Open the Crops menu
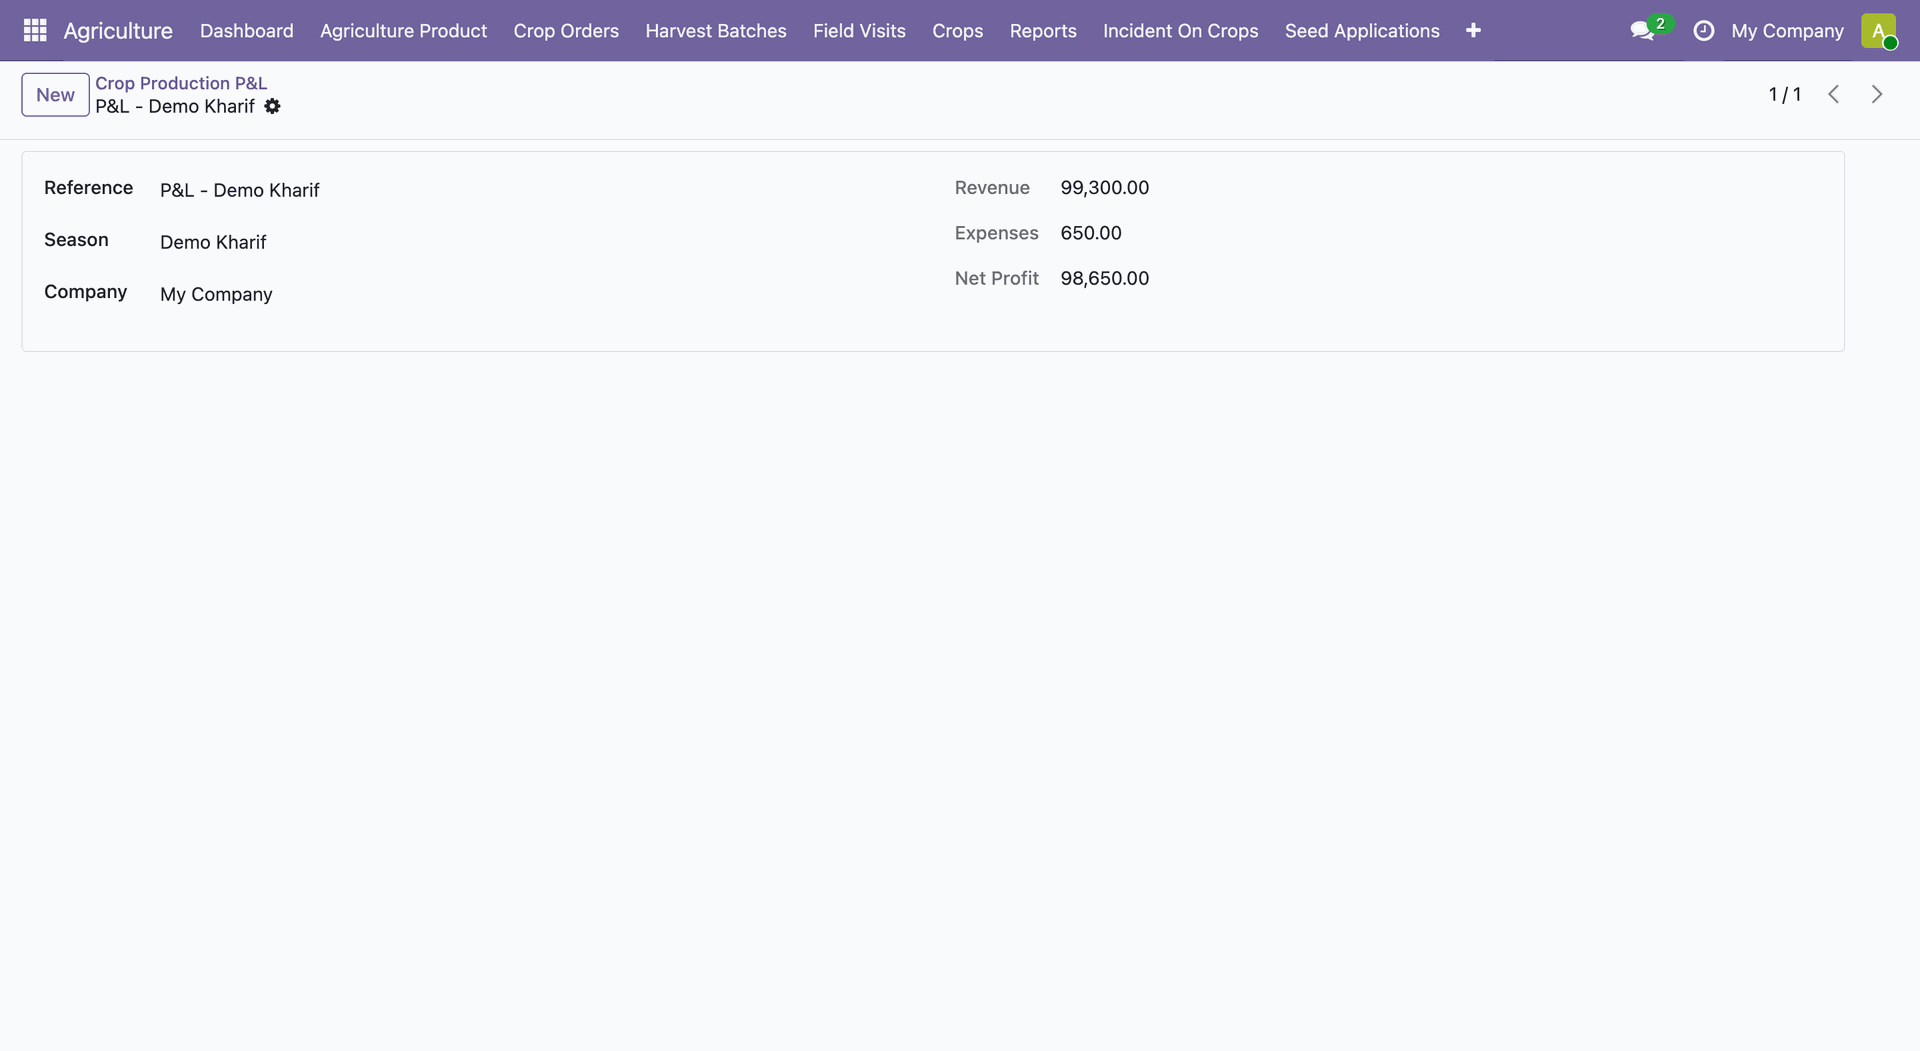The image size is (1920, 1051). point(957,31)
